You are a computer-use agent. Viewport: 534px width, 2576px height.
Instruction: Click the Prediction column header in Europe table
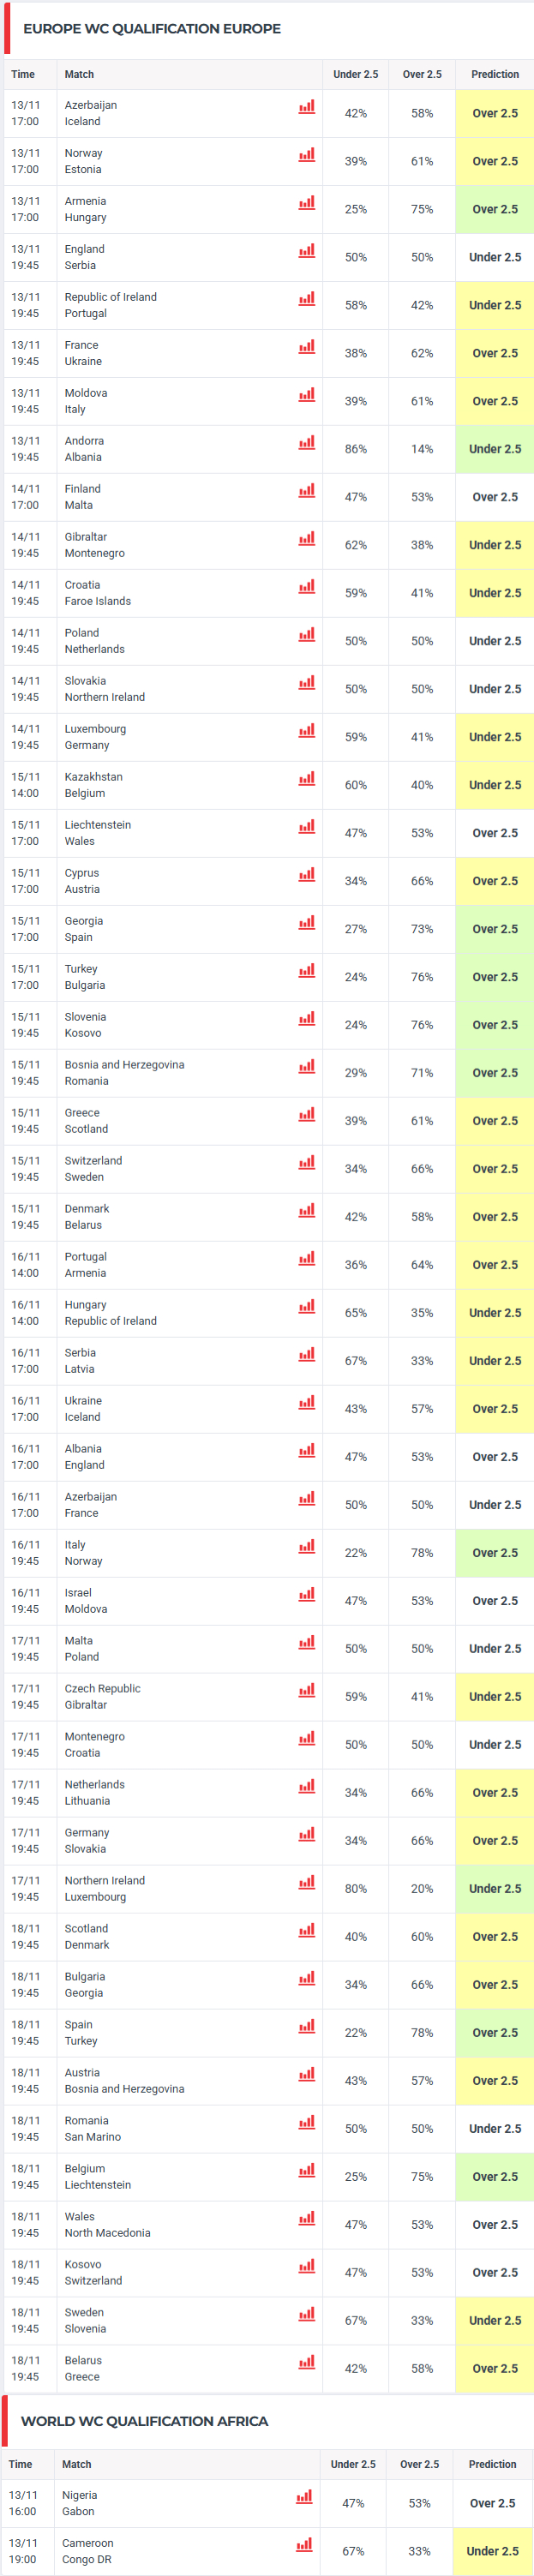click(495, 75)
